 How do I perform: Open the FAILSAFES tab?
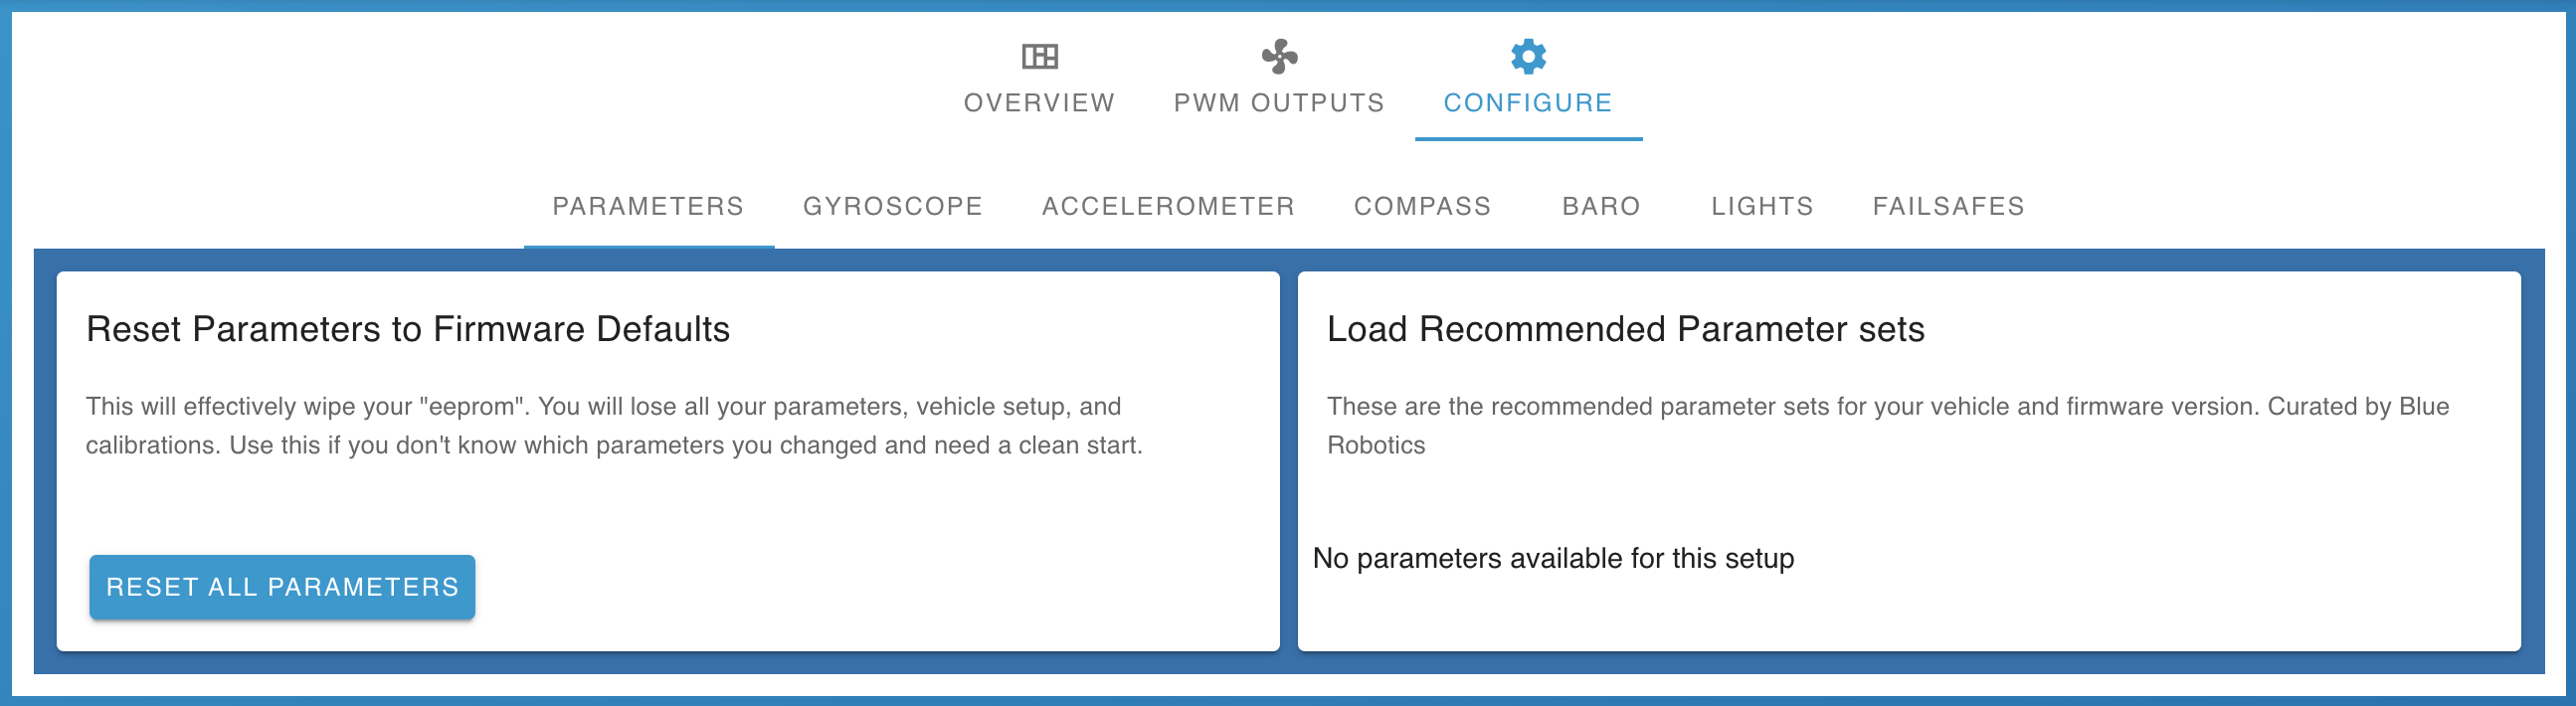1948,206
